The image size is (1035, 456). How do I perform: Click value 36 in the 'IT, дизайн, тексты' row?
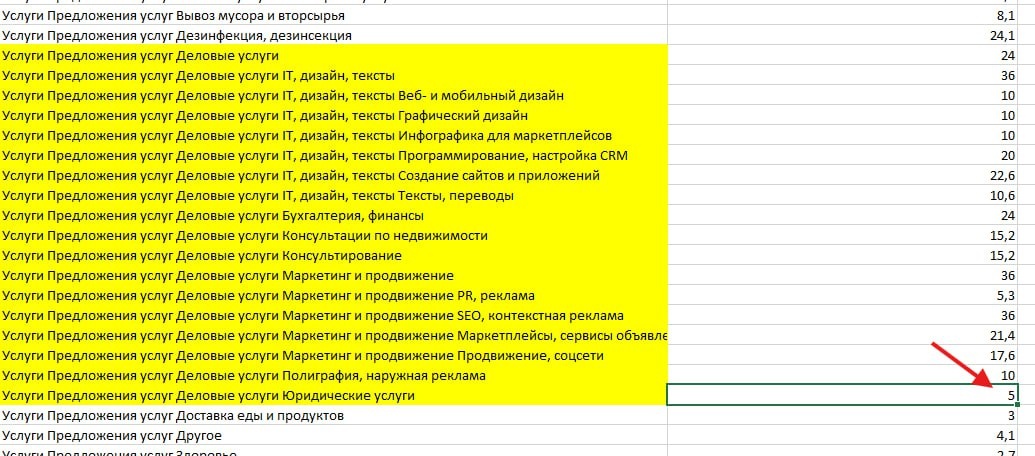click(x=843, y=75)
